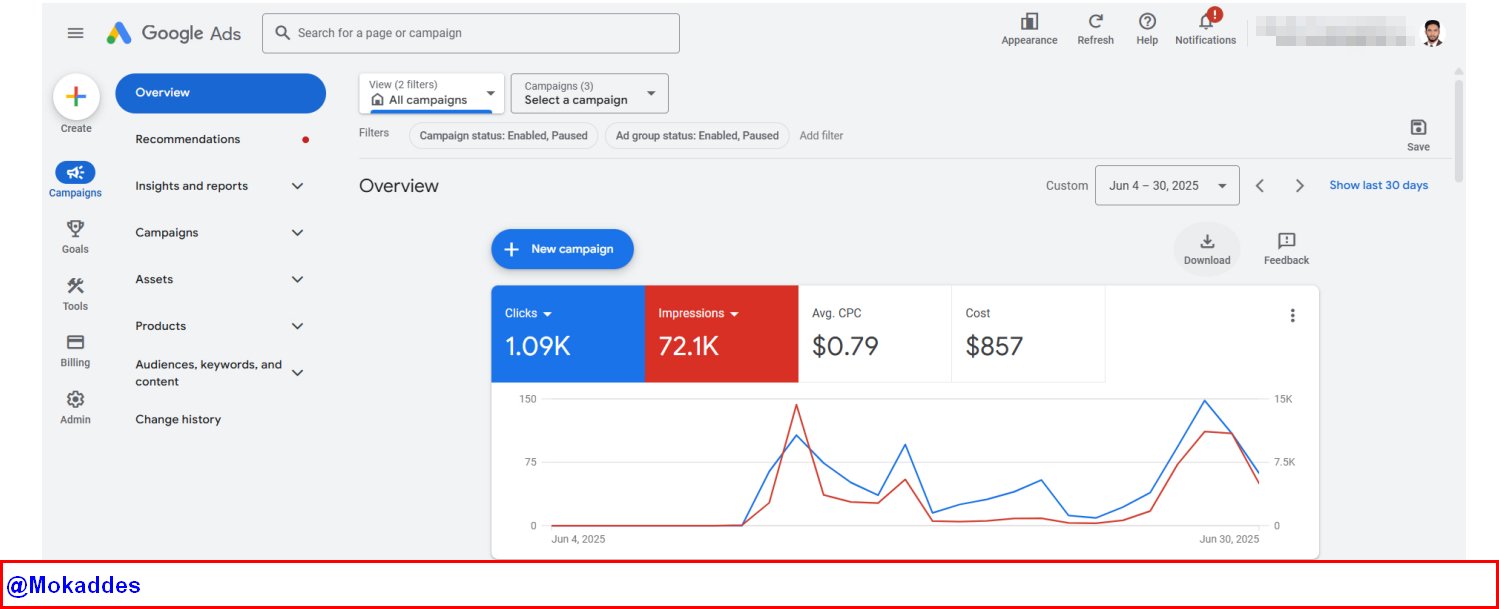Viewport: 1499px width, 609px height.
Task: Select the Cost scorecard
Action: pyautogui.click(x=1028, y=334)
